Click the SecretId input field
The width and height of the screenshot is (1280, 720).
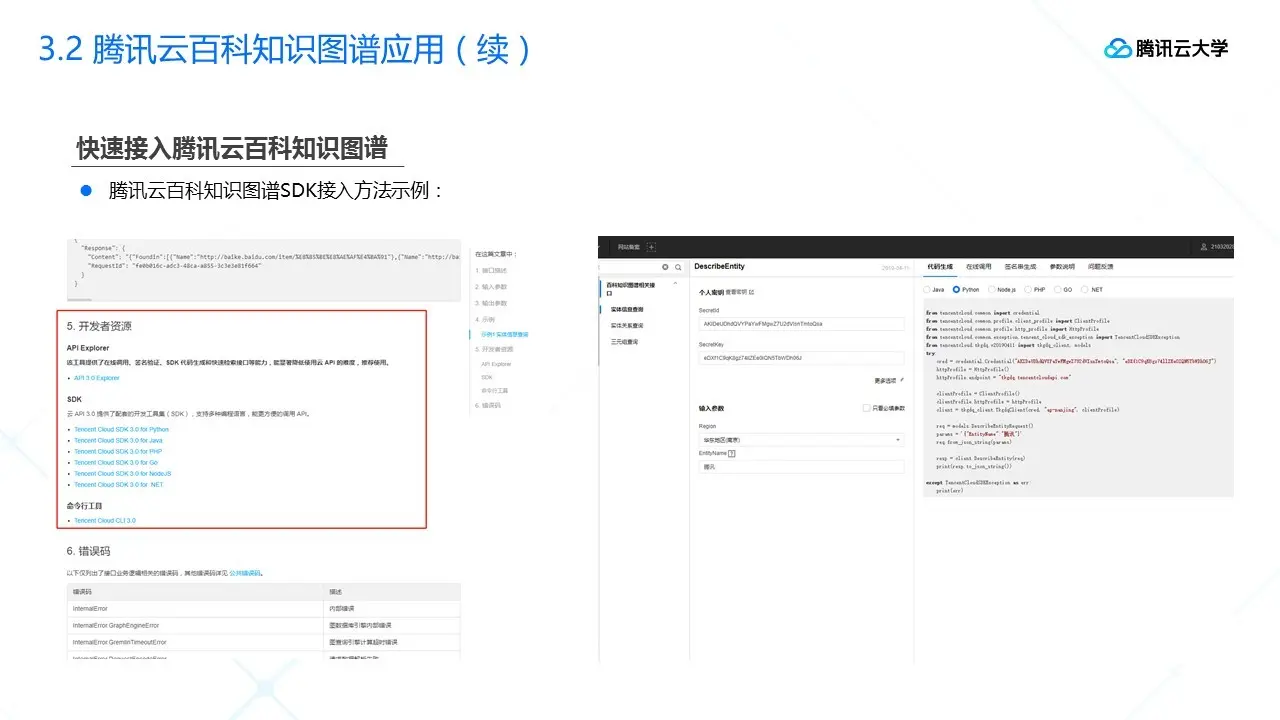[x=800, y=324]
